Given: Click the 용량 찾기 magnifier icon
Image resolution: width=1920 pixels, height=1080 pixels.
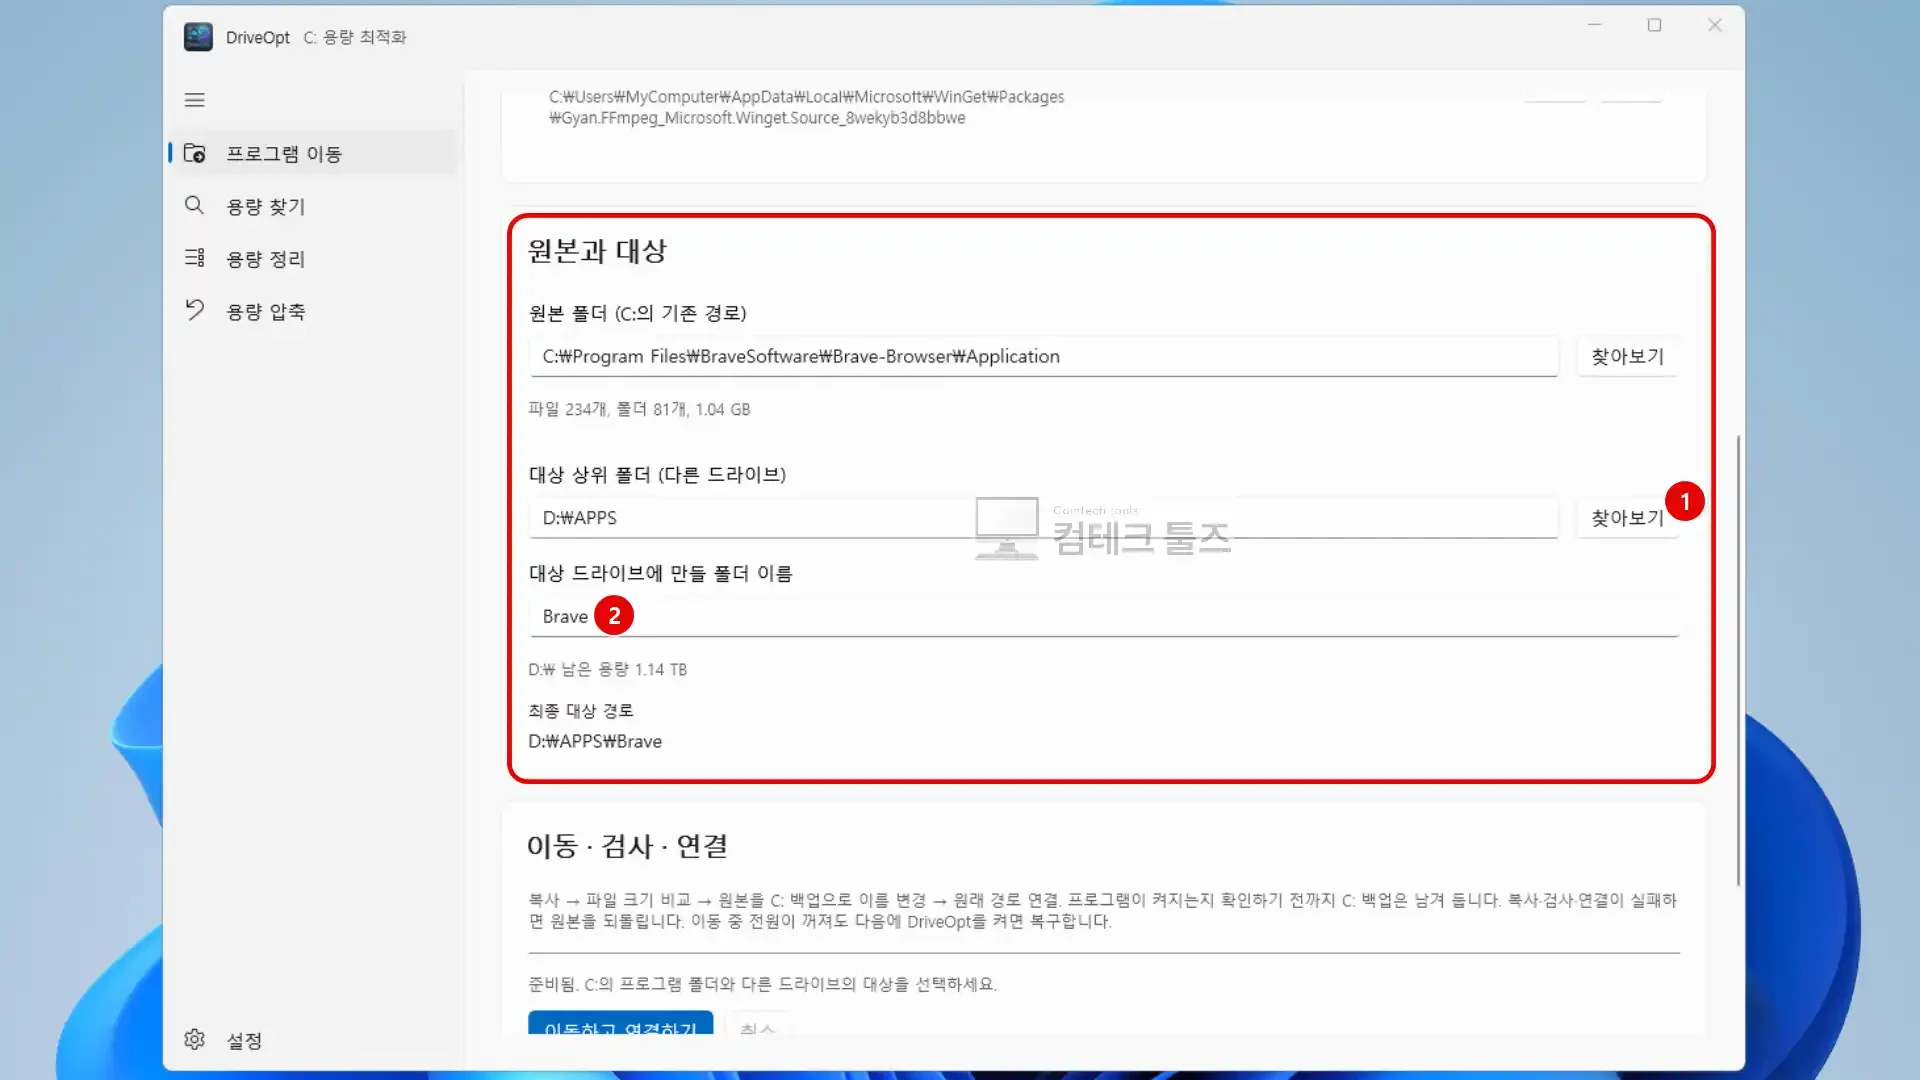Looking at the screenshot, I should coord(194,205).
